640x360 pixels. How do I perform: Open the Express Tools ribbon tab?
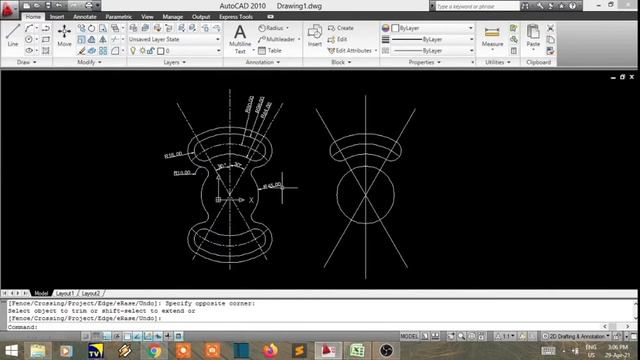(236, 17)
